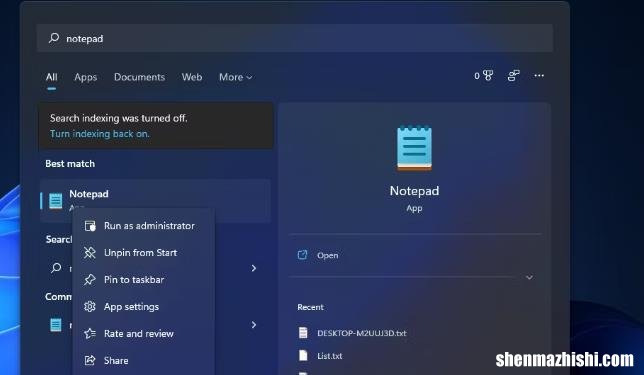Choose Pin to taskbar
Viewport: 644px width, 375px height.
click(143, 280)
